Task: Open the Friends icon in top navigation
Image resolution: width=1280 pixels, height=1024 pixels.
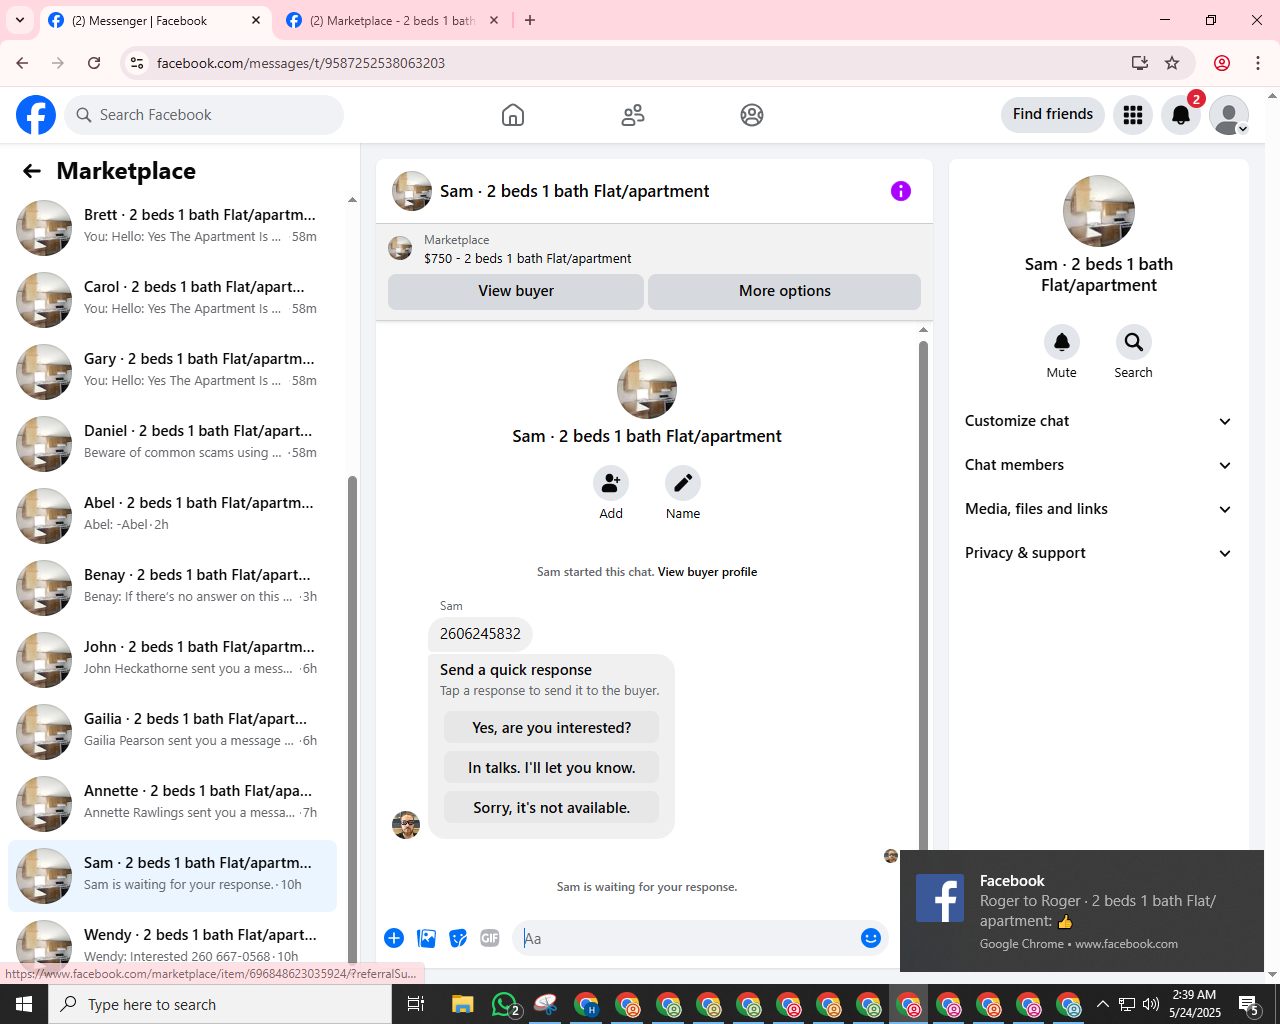Action: pos(633,115)
